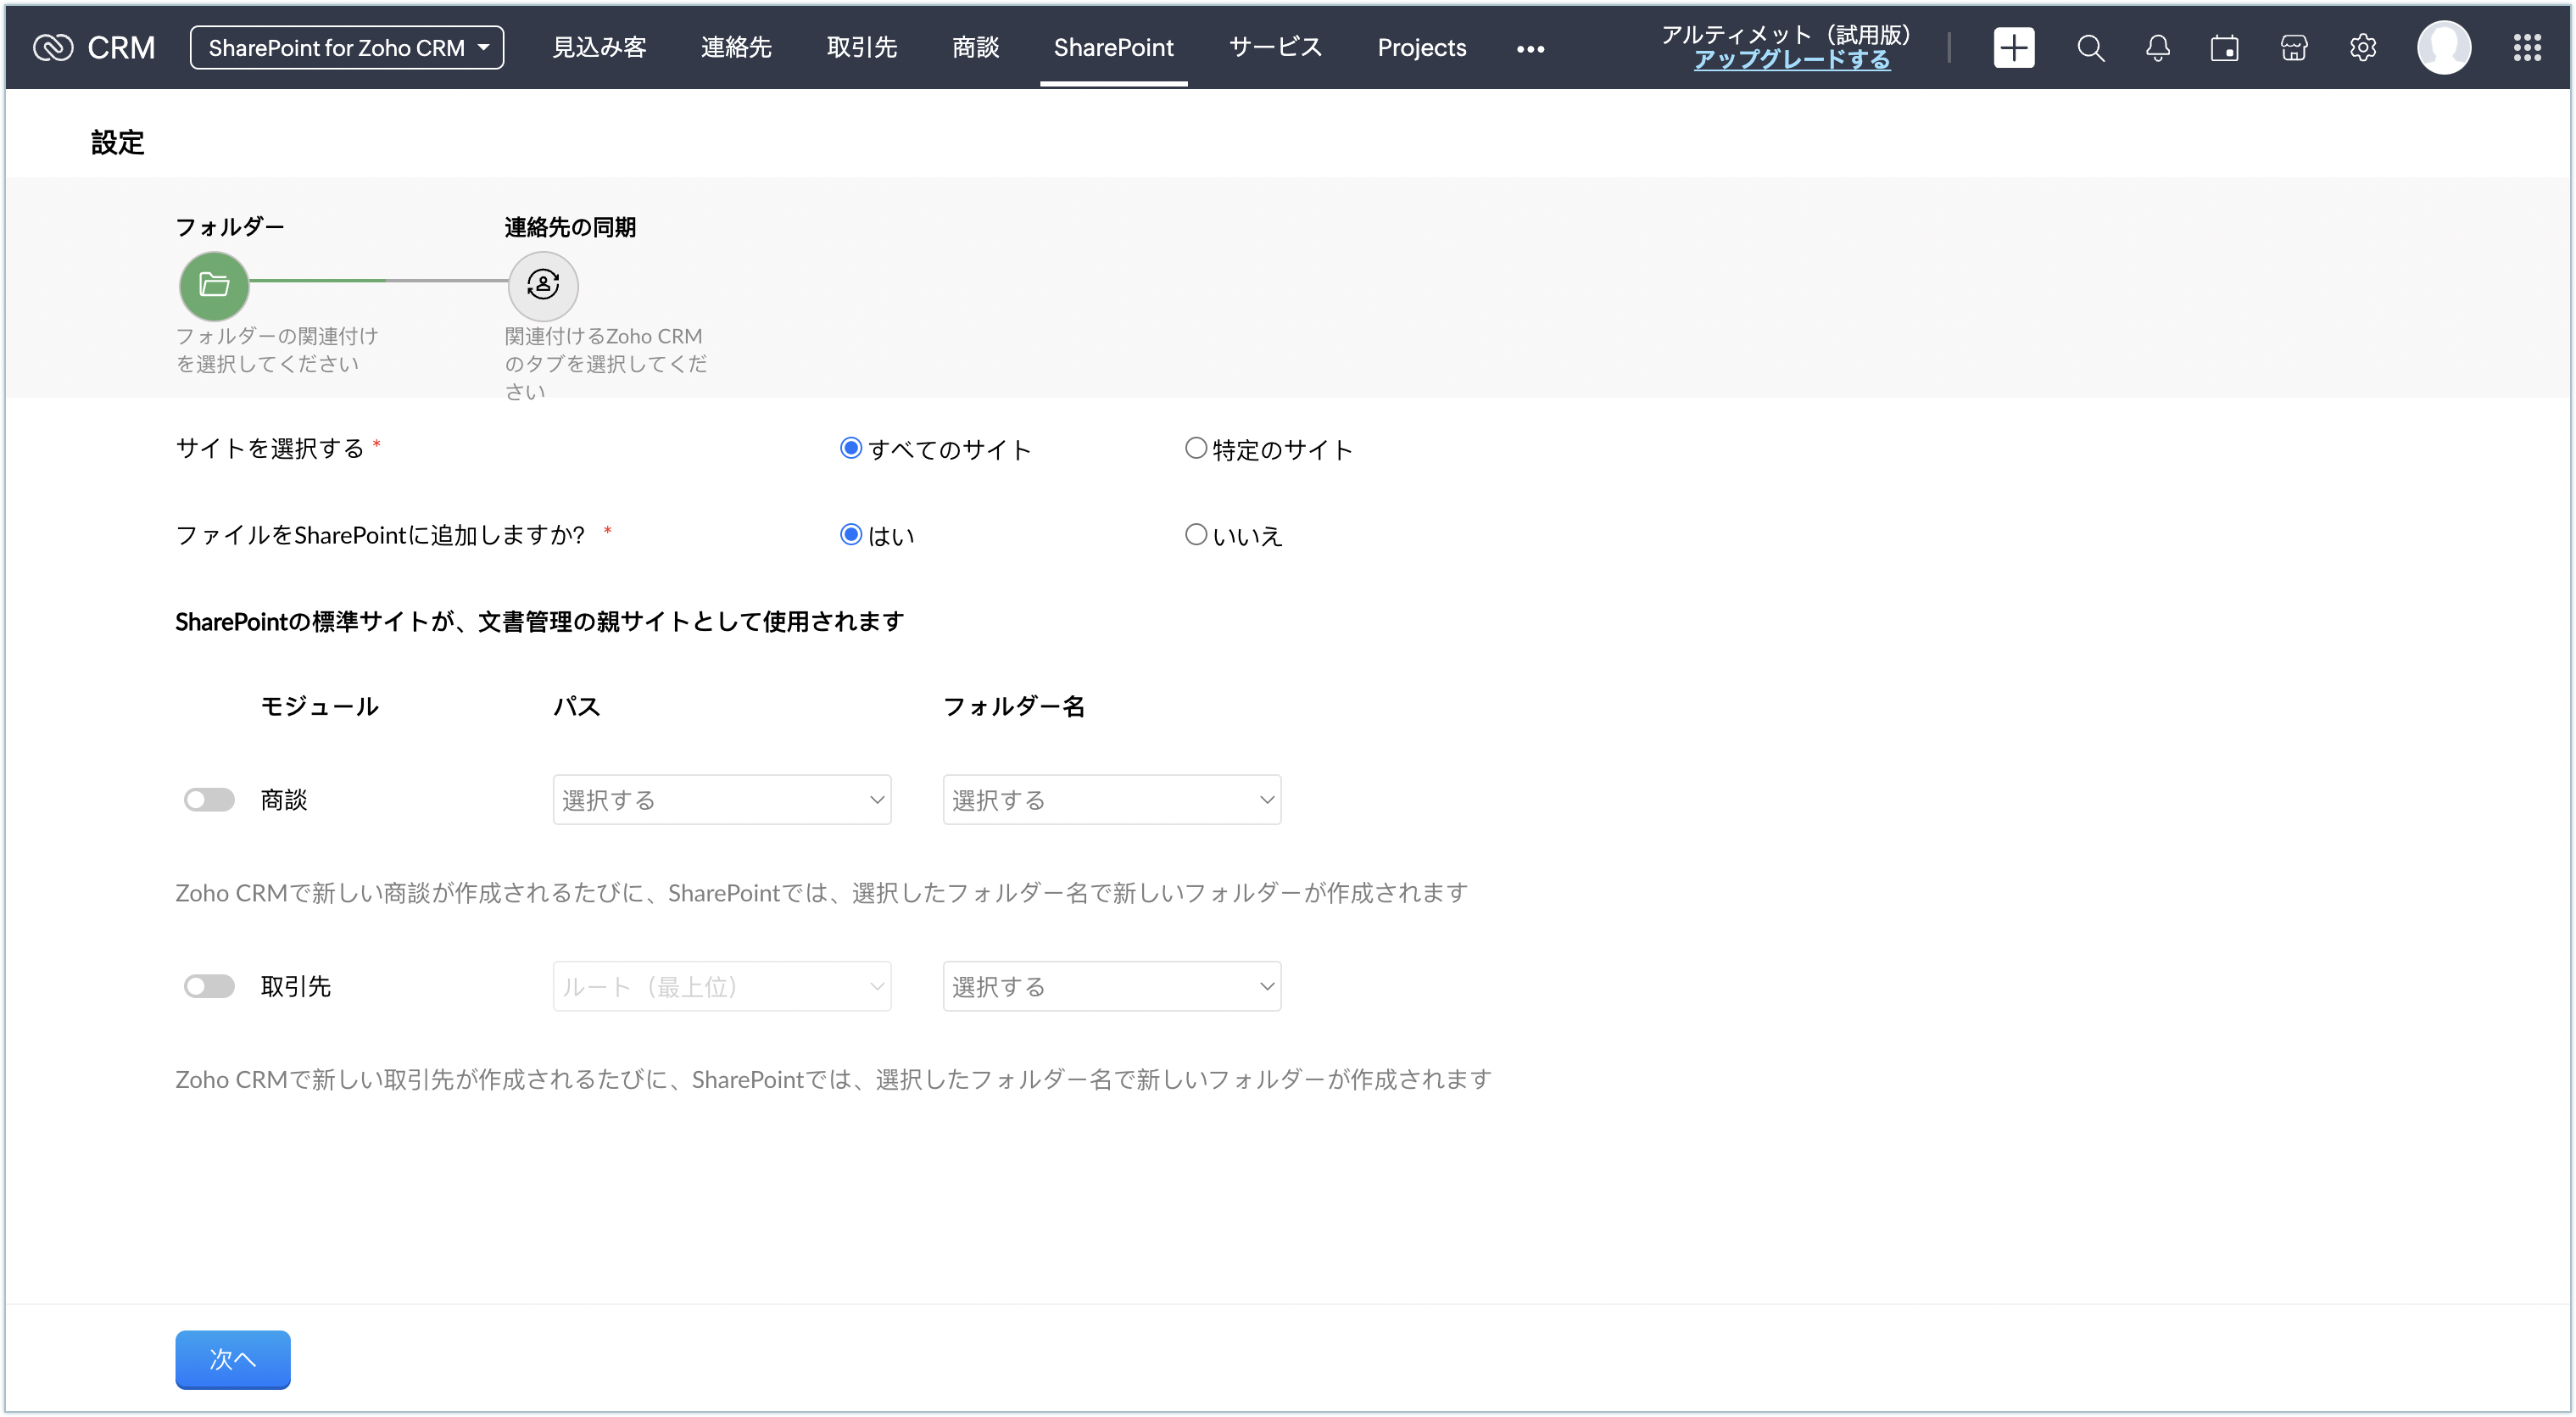Open the search magnifier icon

pyautogui.click(x=2090, y=47)
